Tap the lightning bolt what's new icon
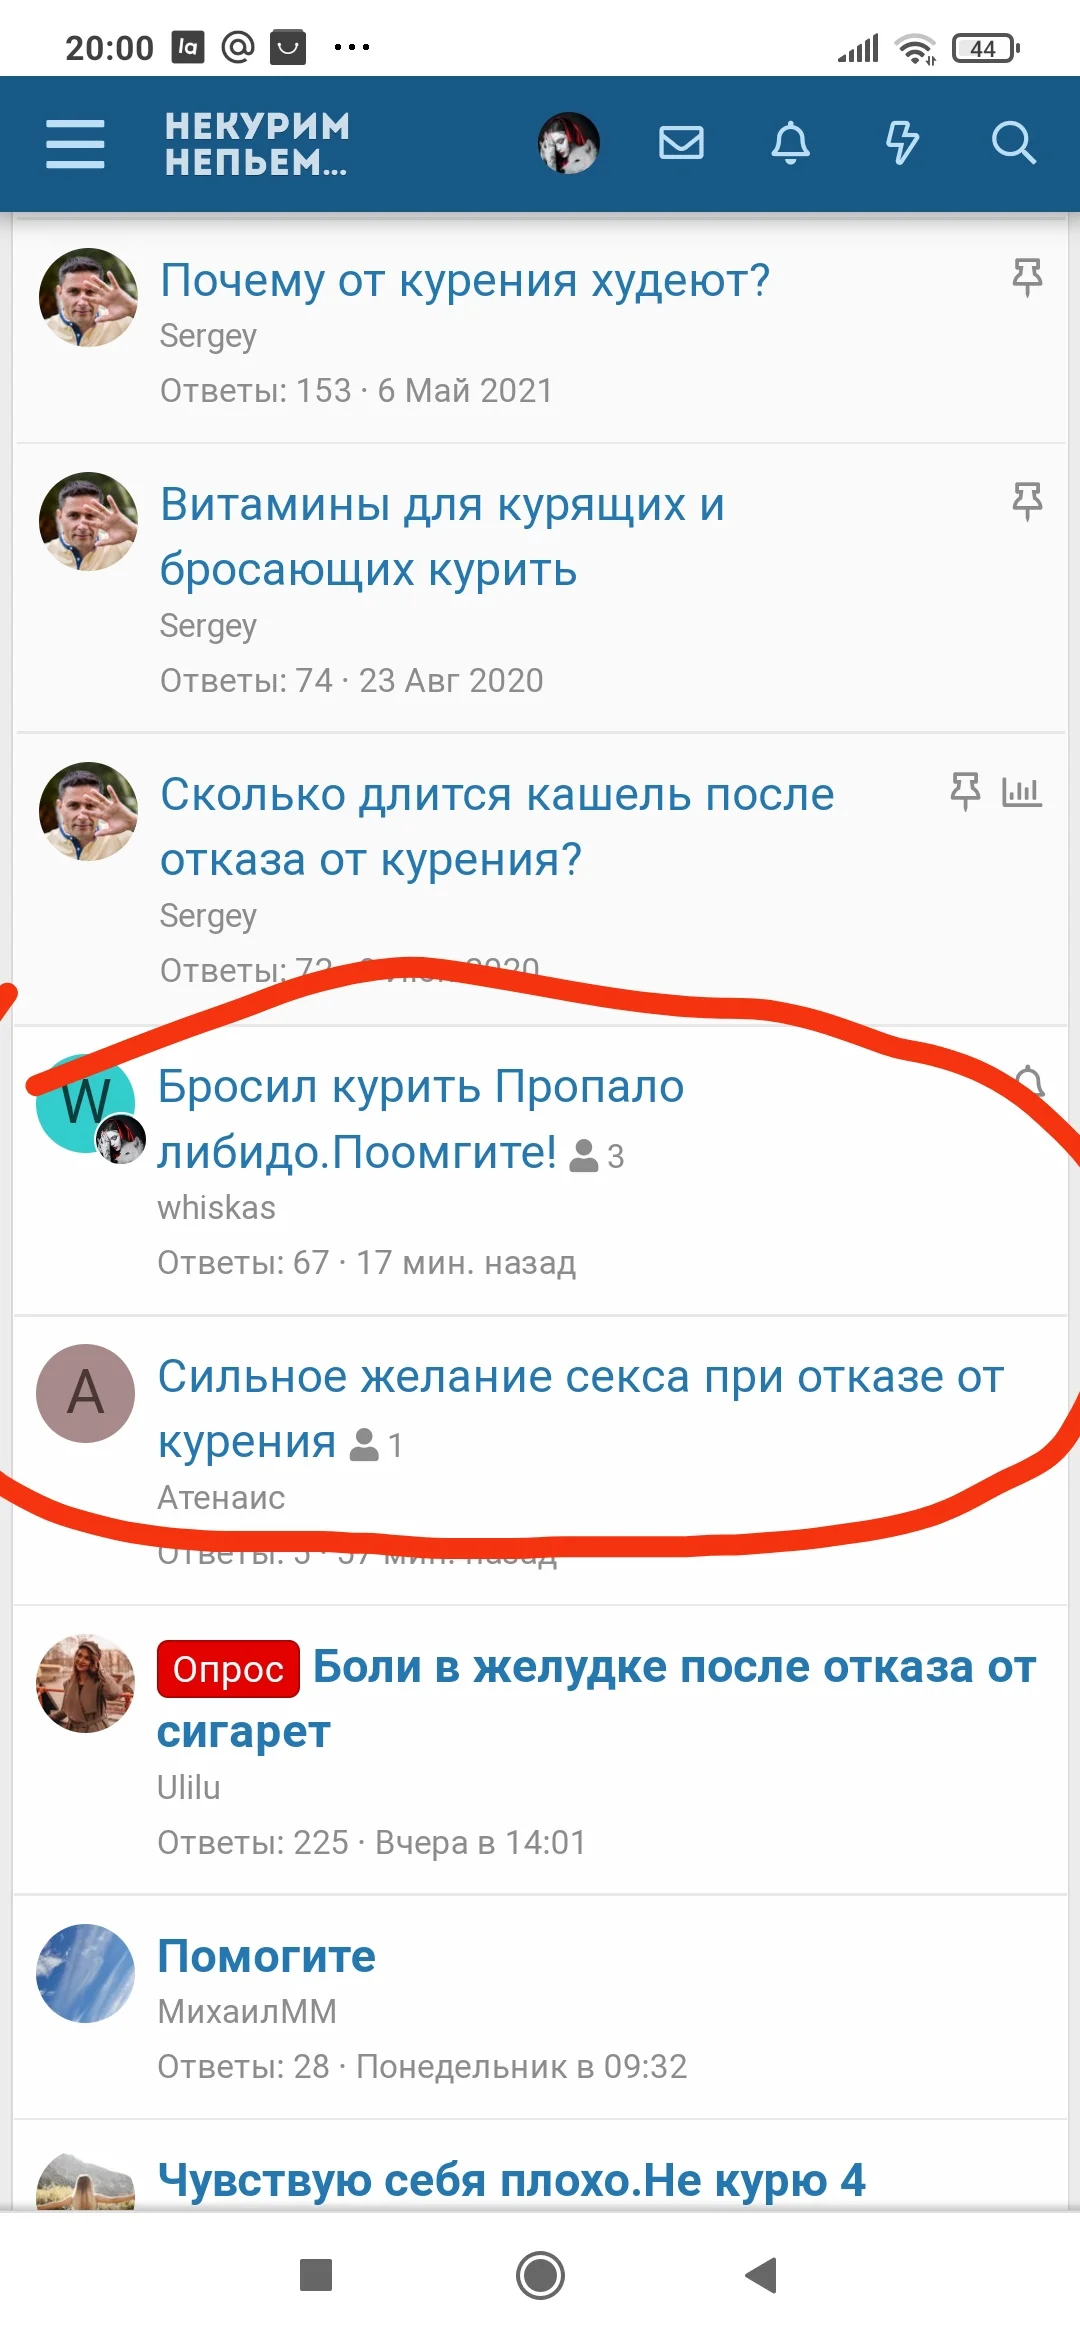This screenshot has width=1080, height=2340. (x=902, y=143)
